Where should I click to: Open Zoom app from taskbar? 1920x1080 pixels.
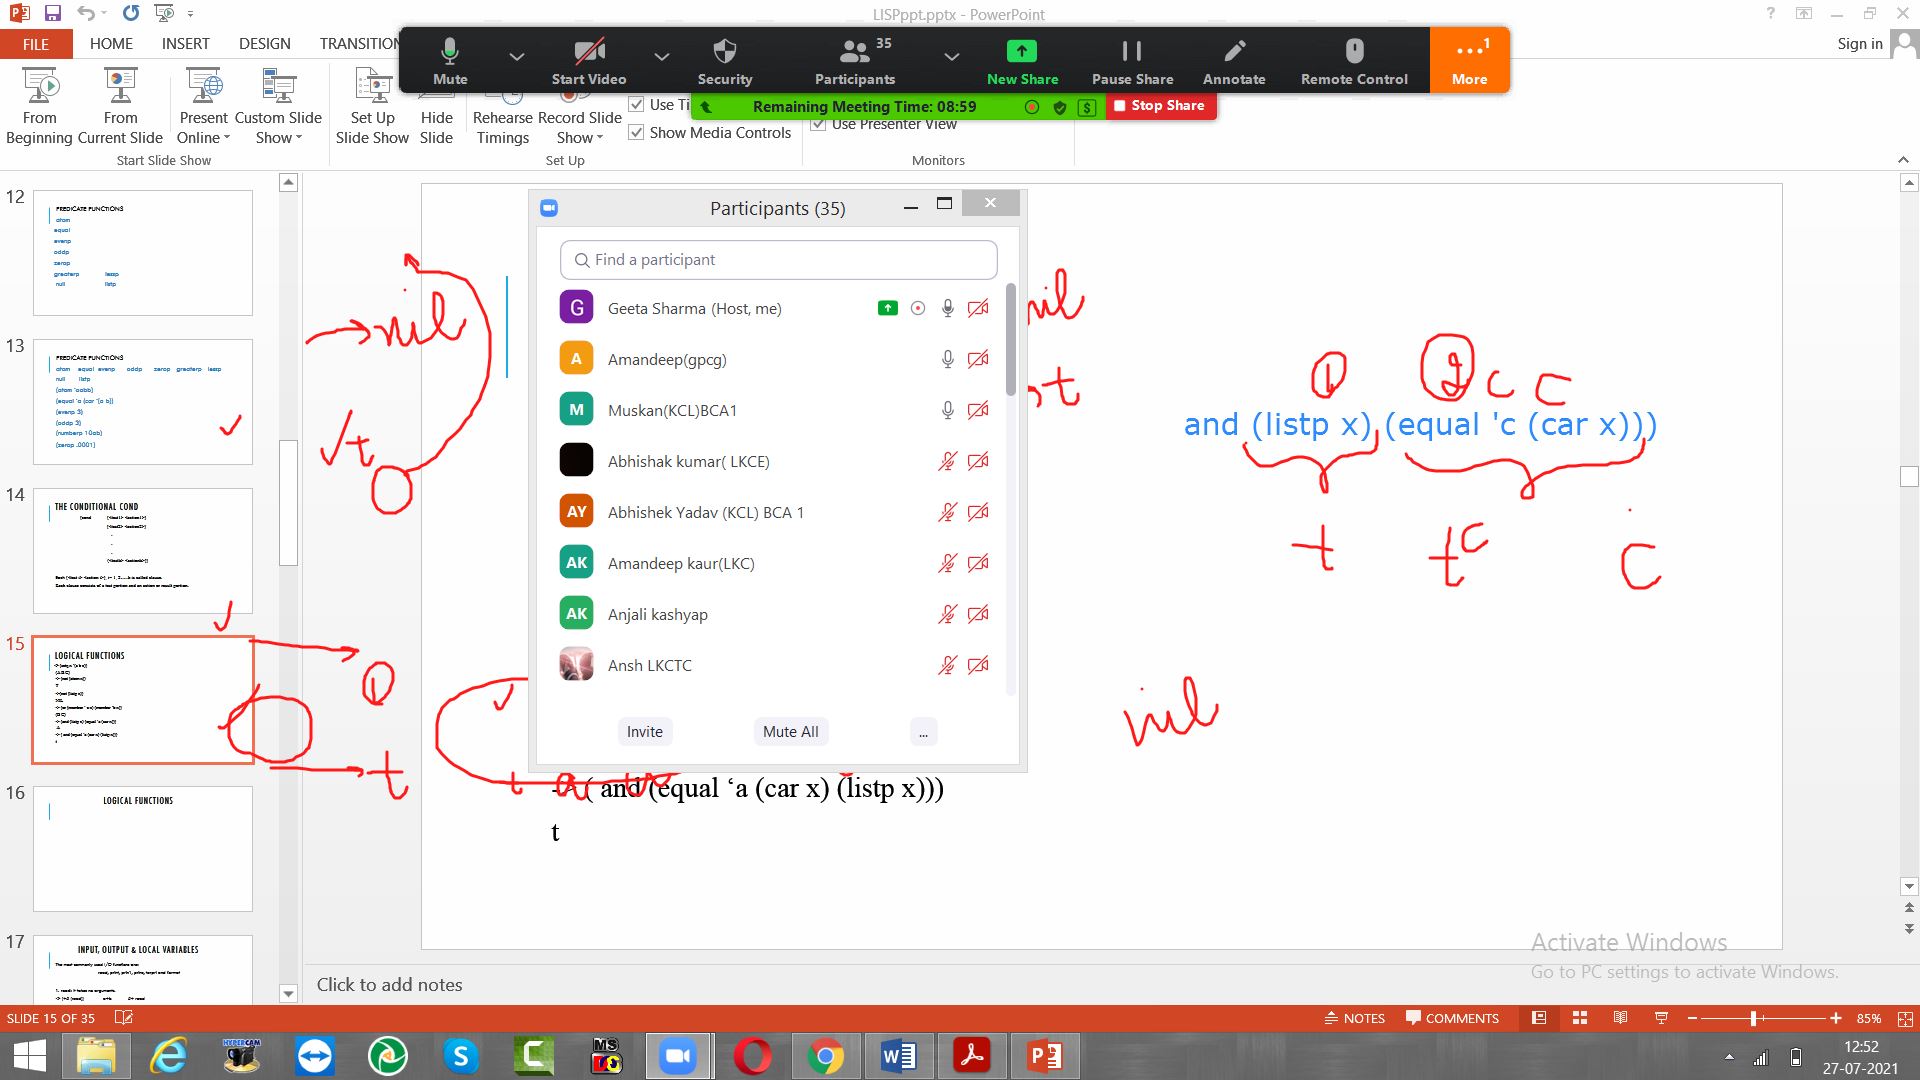(x=678, y=1056)
